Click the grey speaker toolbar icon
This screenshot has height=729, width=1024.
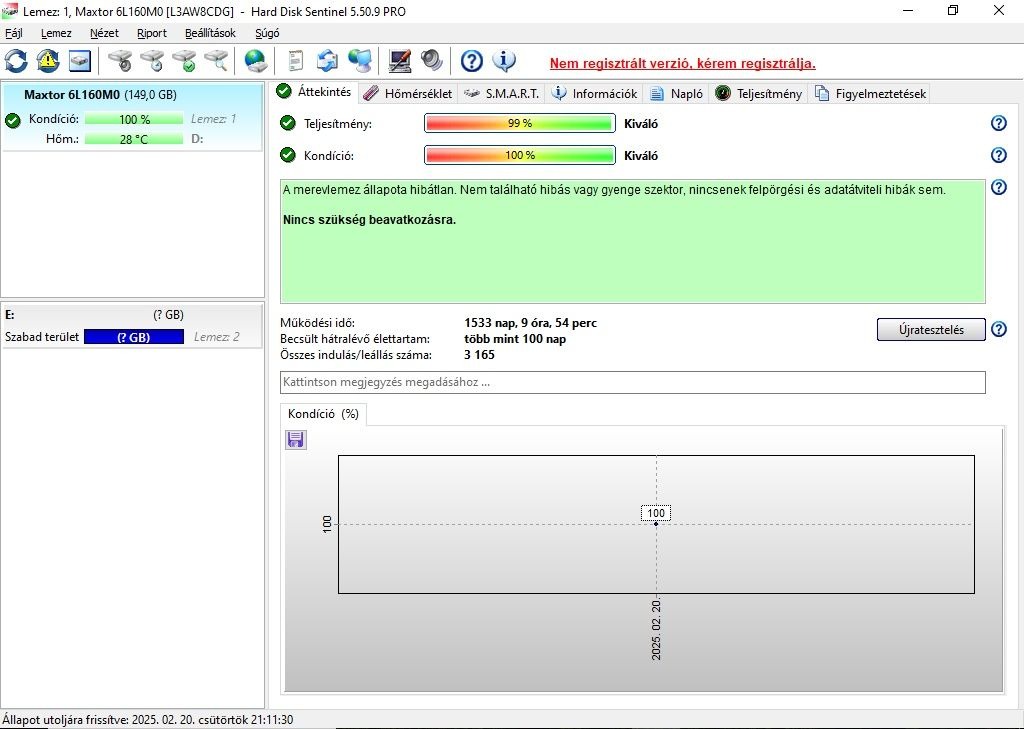pyautogui.click(x=432, y=61)
